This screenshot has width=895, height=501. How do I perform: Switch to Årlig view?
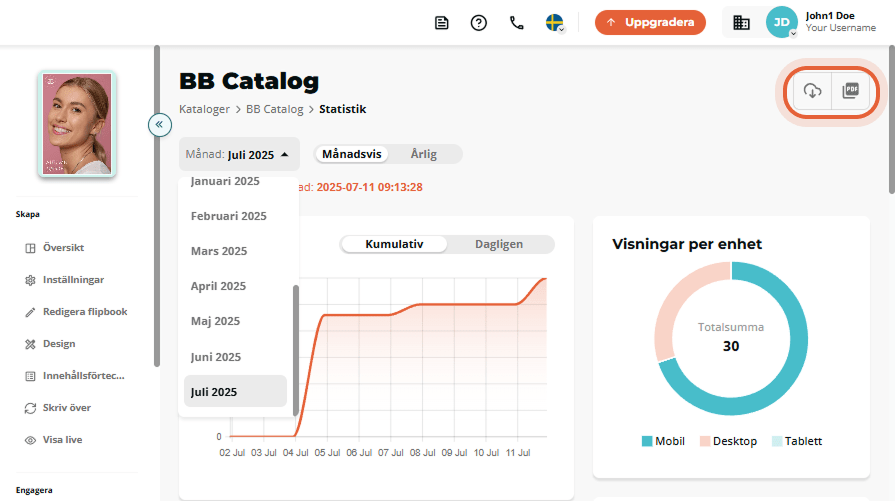[424, 154]
